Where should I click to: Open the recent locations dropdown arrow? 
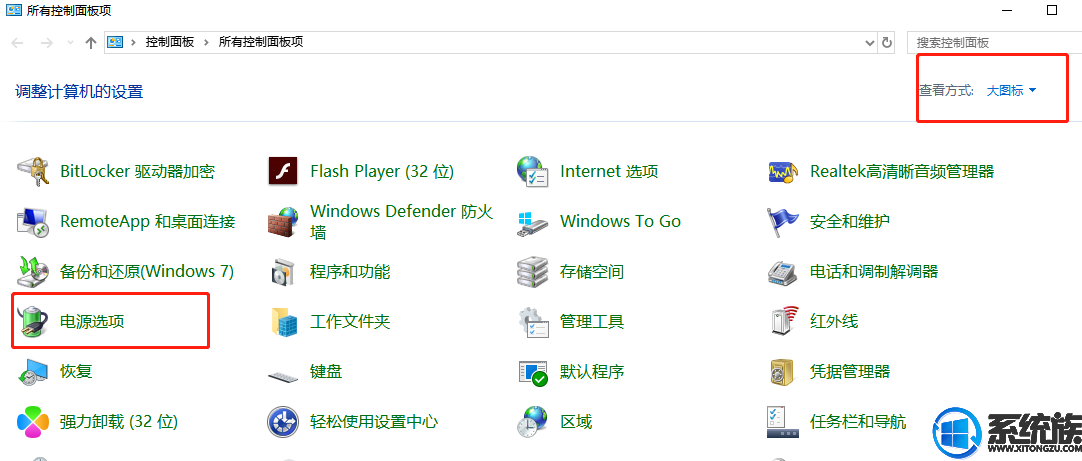tap(70, 43)
